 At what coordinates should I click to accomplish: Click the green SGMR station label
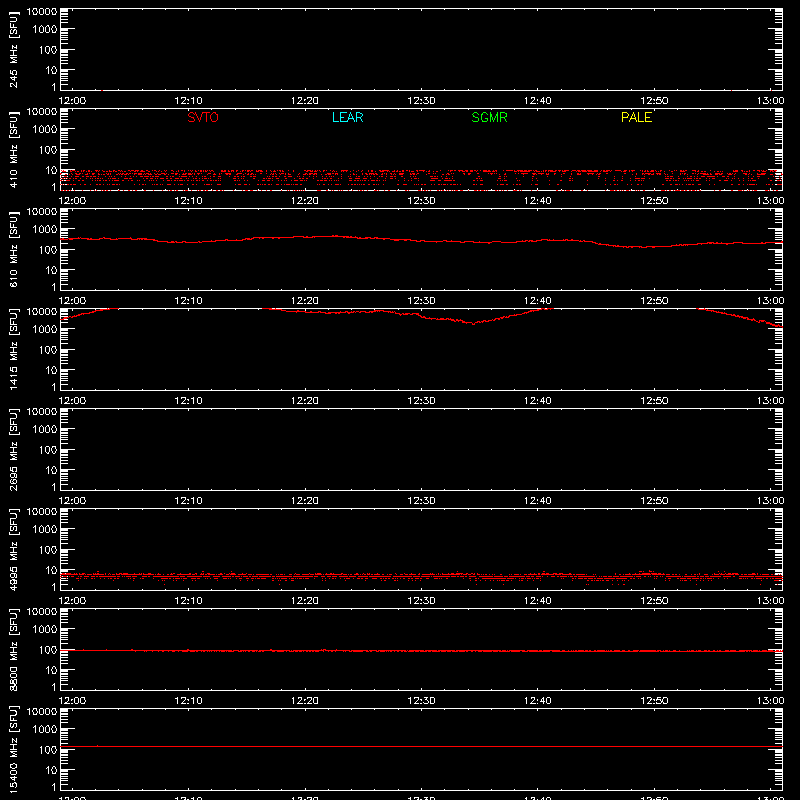pos(489,117)
